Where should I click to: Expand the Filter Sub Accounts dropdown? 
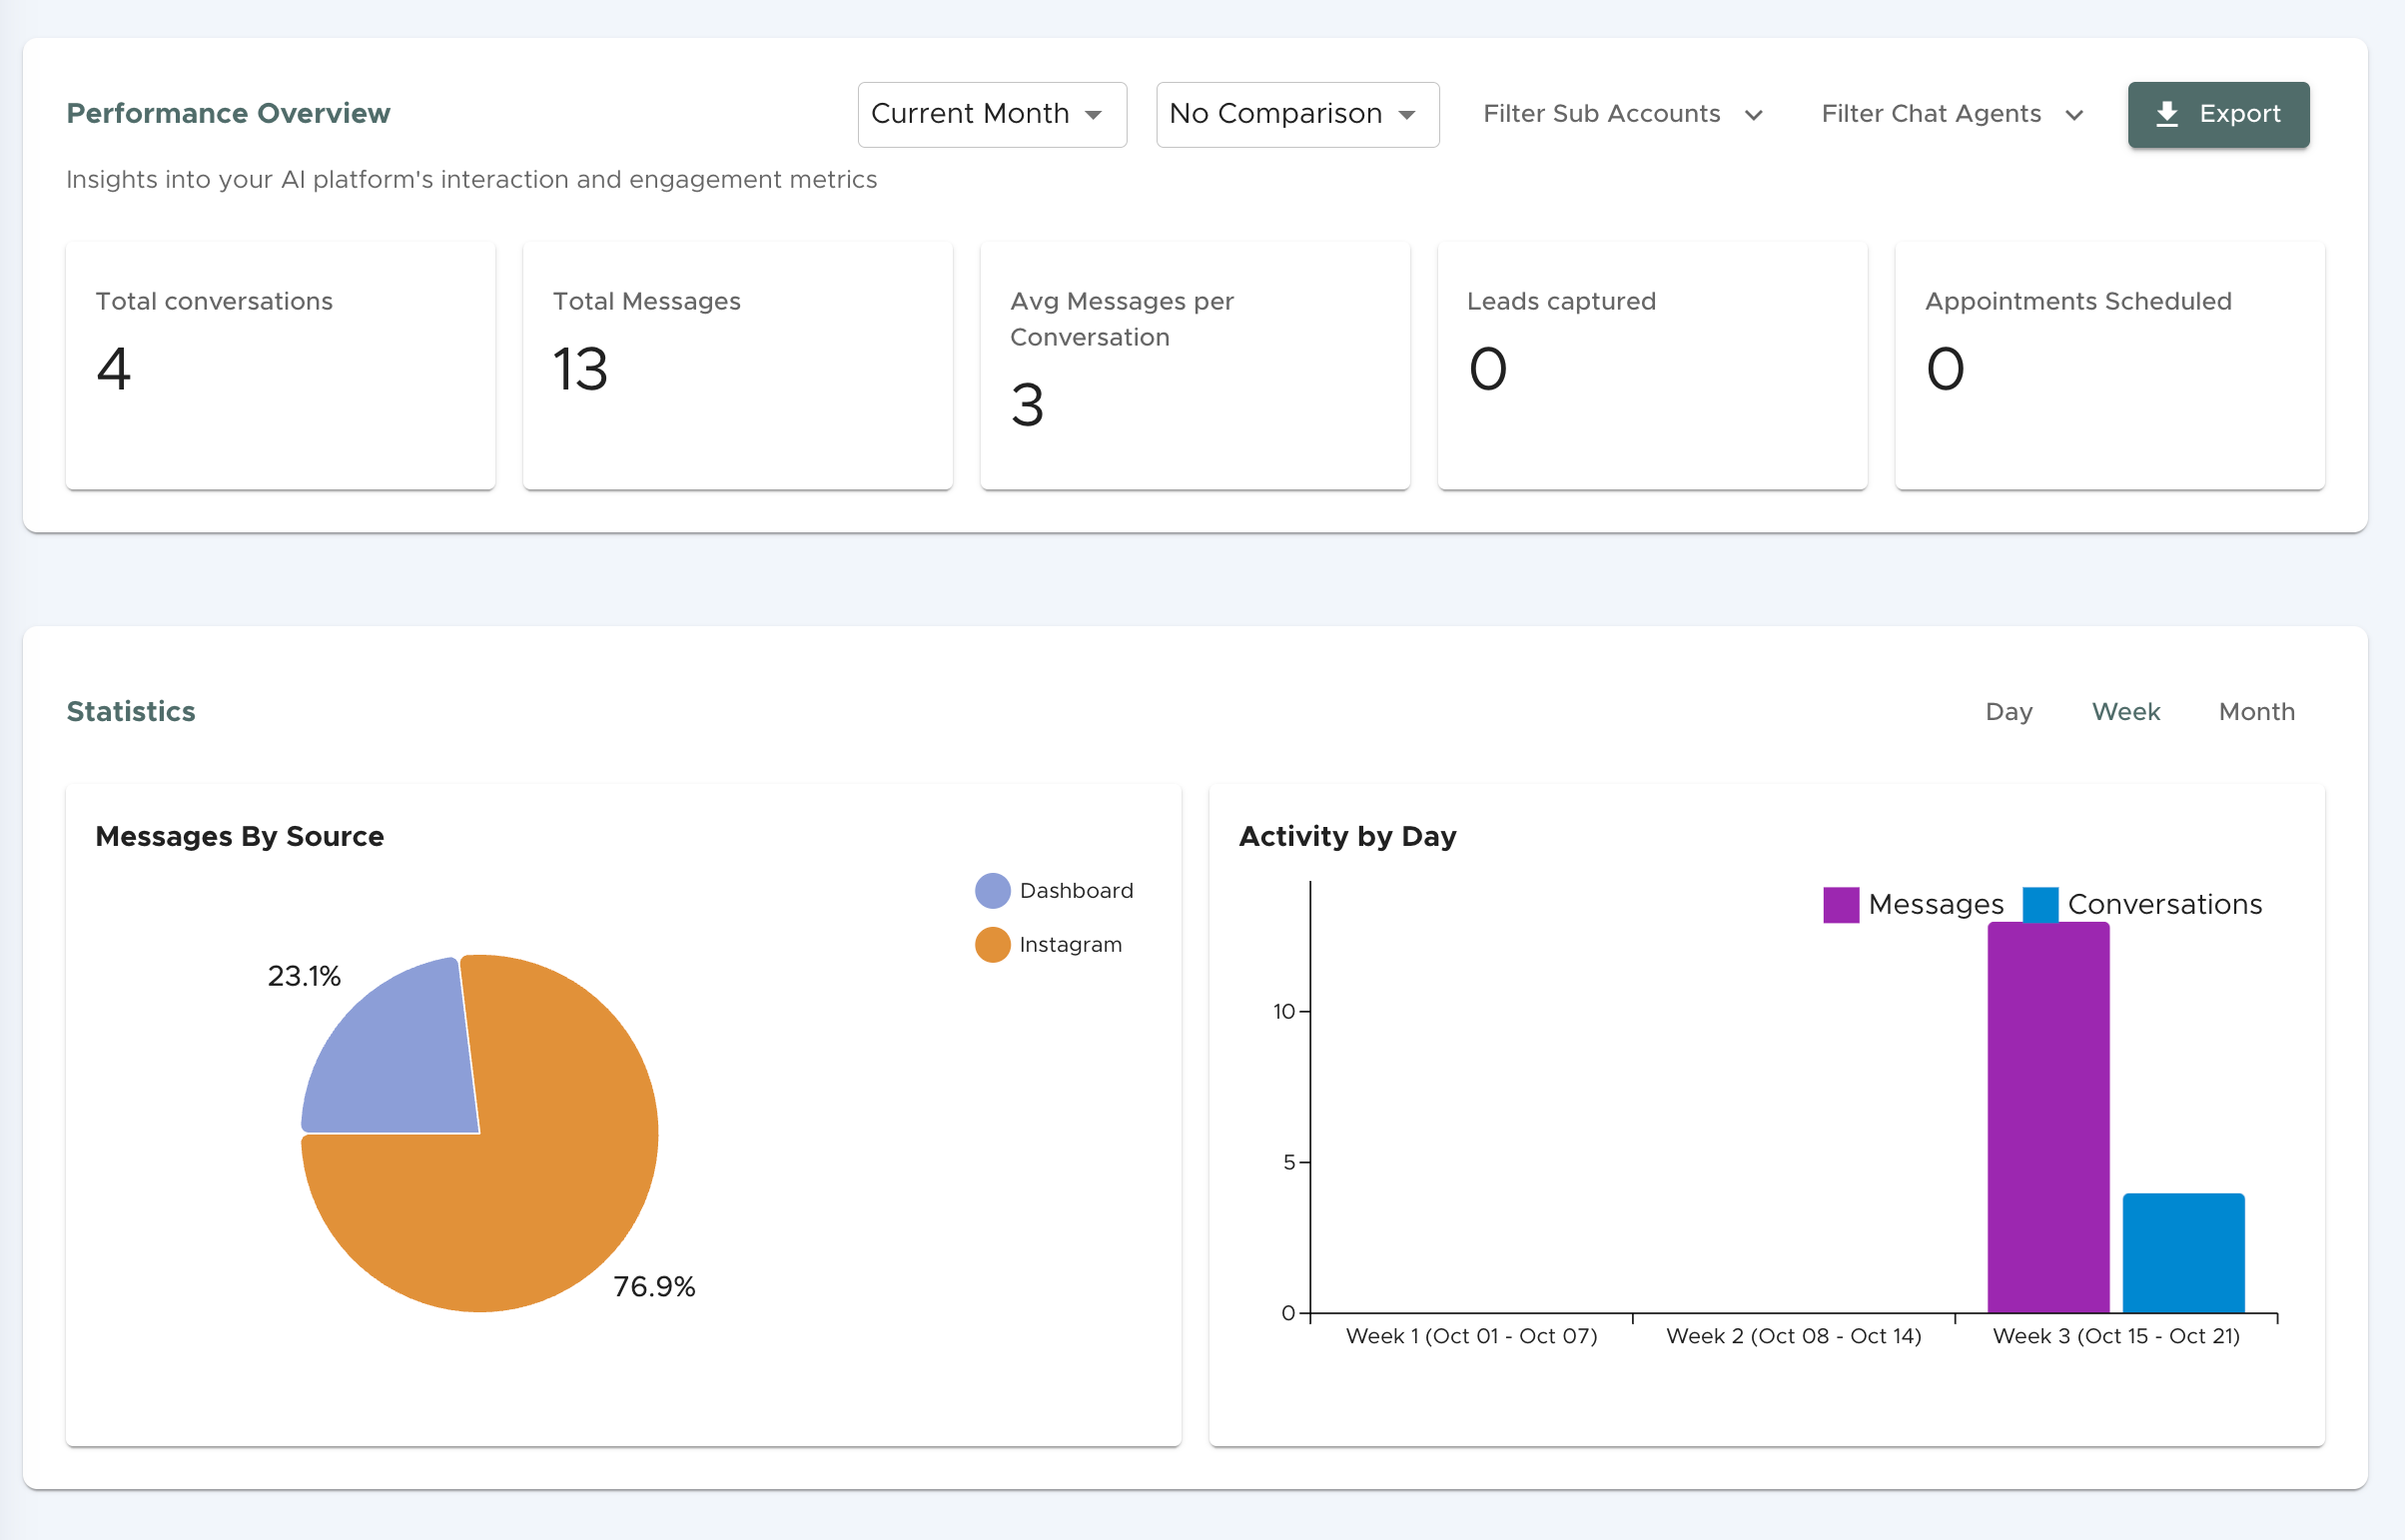click(1602, 114)
